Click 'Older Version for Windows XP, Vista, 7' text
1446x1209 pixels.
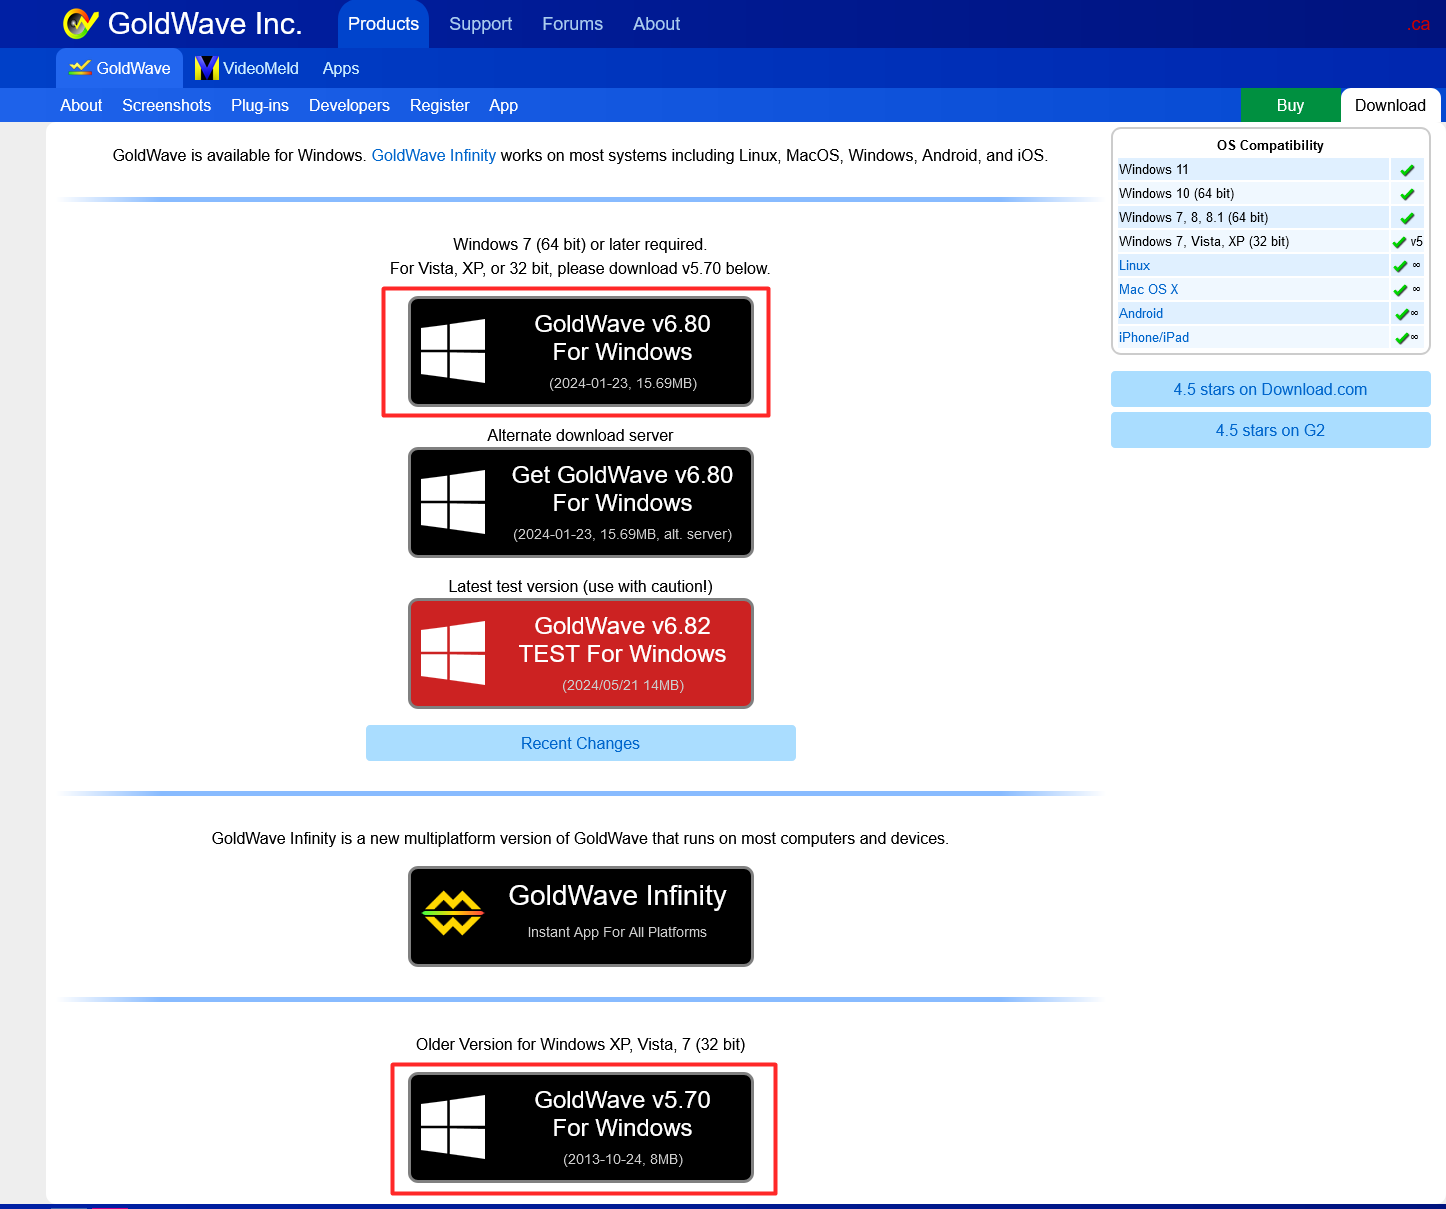580,1044
